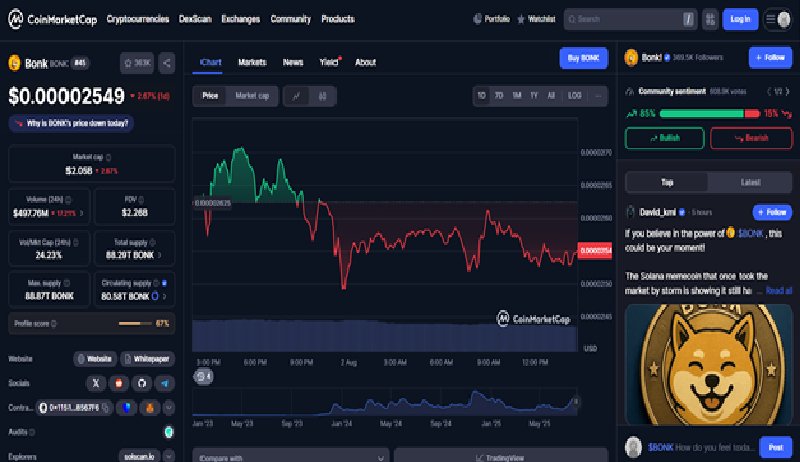Expand more explorers chevron
This screenshot has height=462, width=800.
click(x=169, y=456)
